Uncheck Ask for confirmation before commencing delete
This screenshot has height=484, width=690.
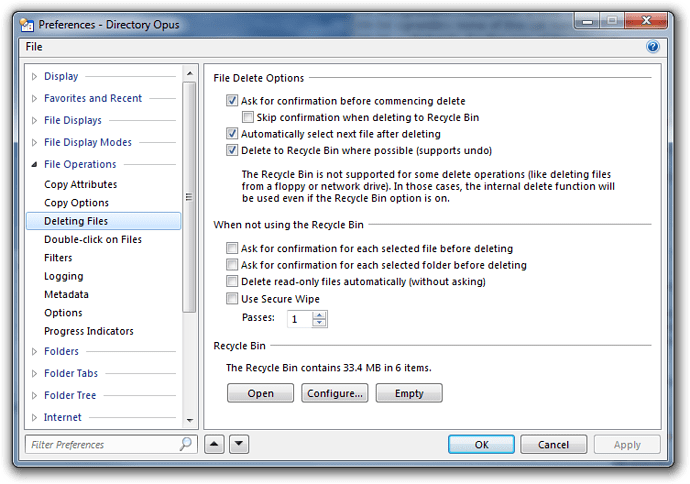(232, 101)
